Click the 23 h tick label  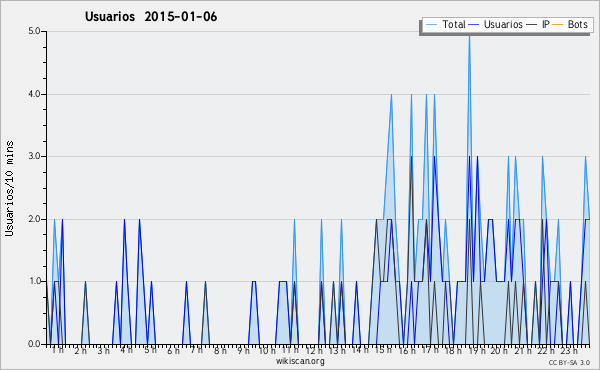pos(569,350)
